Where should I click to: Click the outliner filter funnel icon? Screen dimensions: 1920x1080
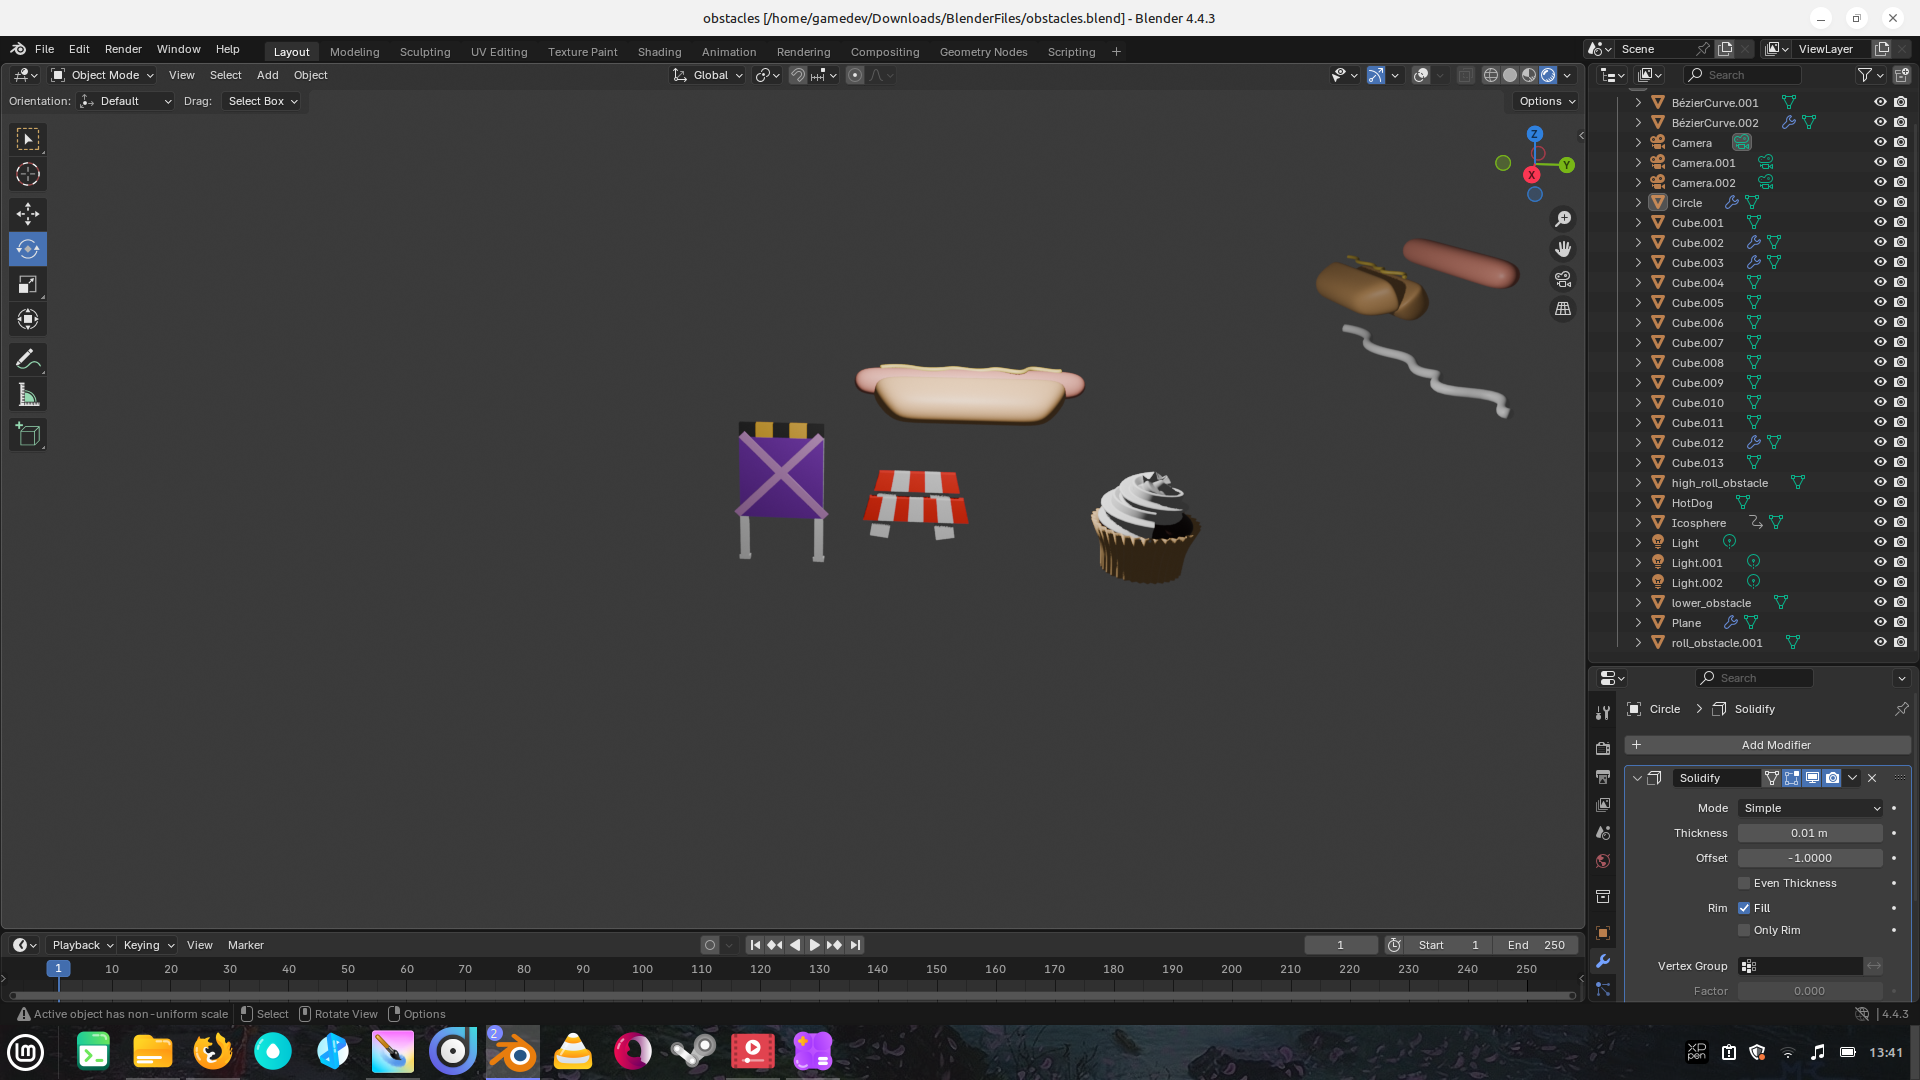[1865, 75]
